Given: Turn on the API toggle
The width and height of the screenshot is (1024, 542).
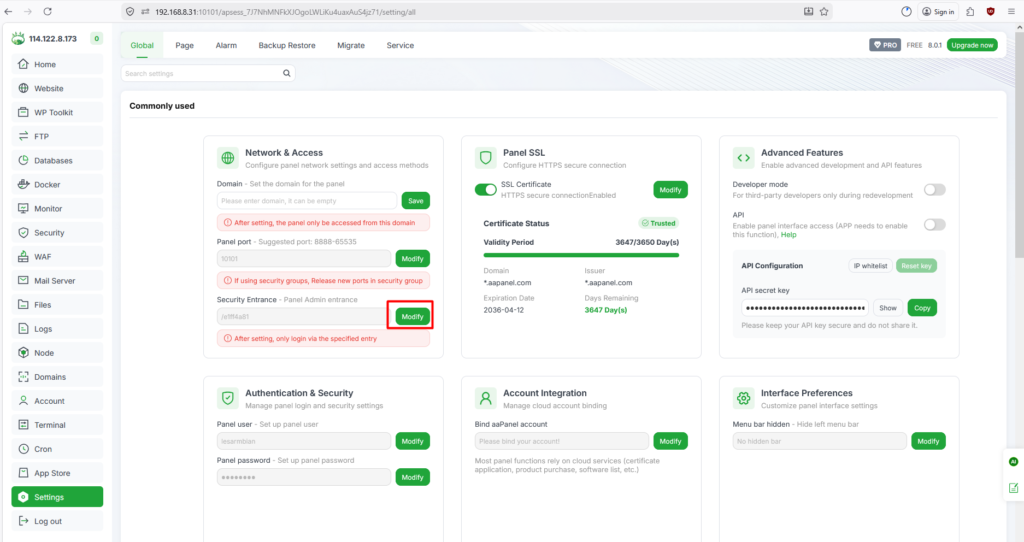Looking at the screenshot, I should pos(934,225).
